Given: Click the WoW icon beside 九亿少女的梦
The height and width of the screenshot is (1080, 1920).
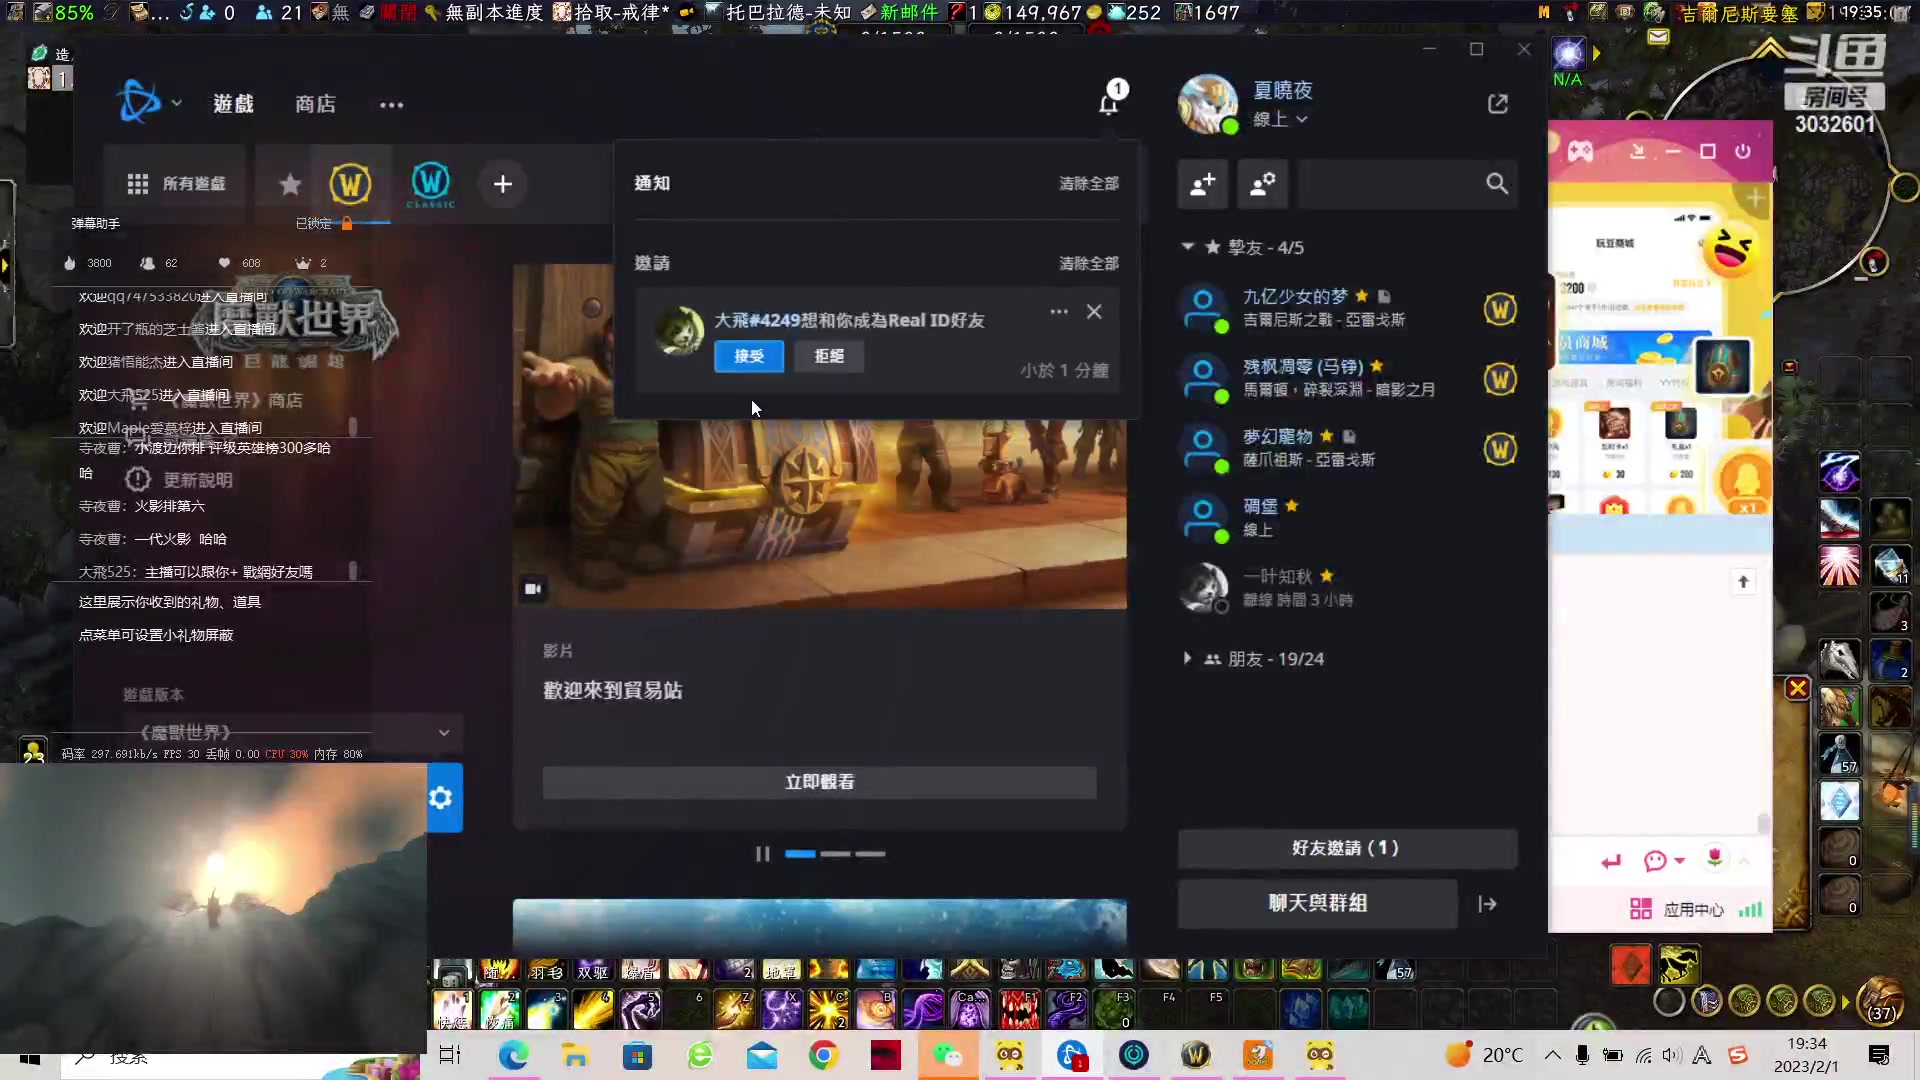Looking at the screenshot, I should coord(1500,309).
